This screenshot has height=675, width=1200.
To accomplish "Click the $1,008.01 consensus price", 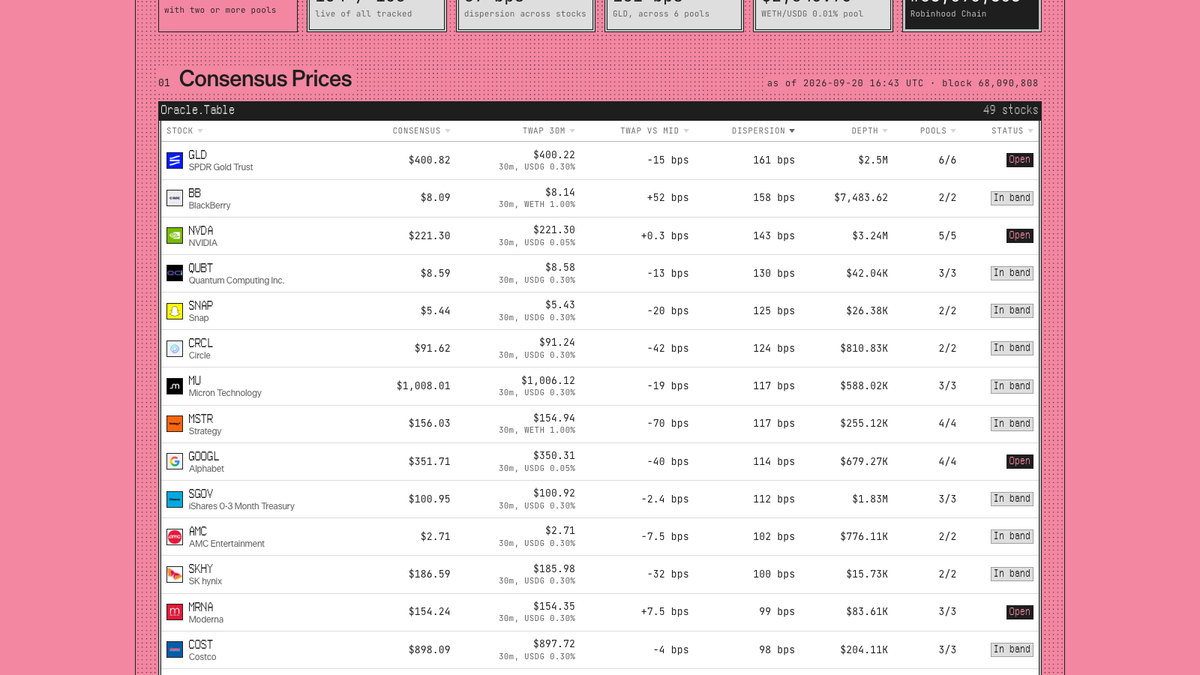I will click(423, 386).
